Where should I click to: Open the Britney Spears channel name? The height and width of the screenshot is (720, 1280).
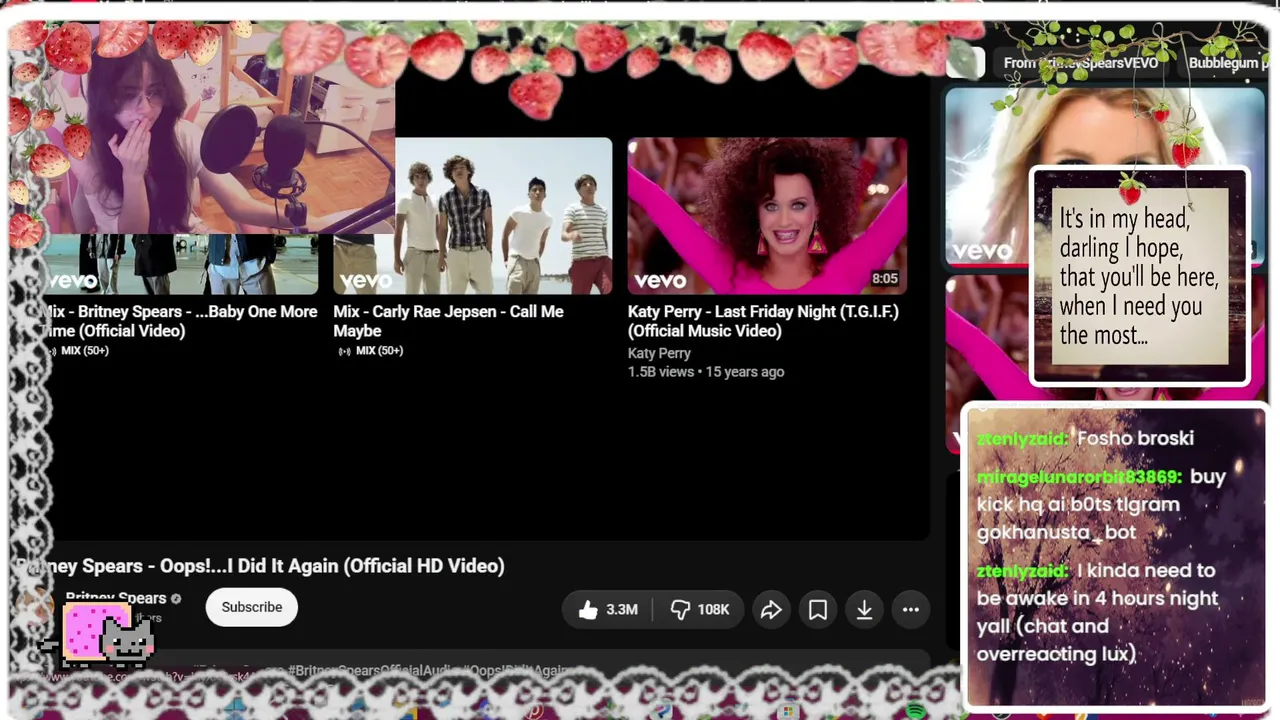point(115,598)
